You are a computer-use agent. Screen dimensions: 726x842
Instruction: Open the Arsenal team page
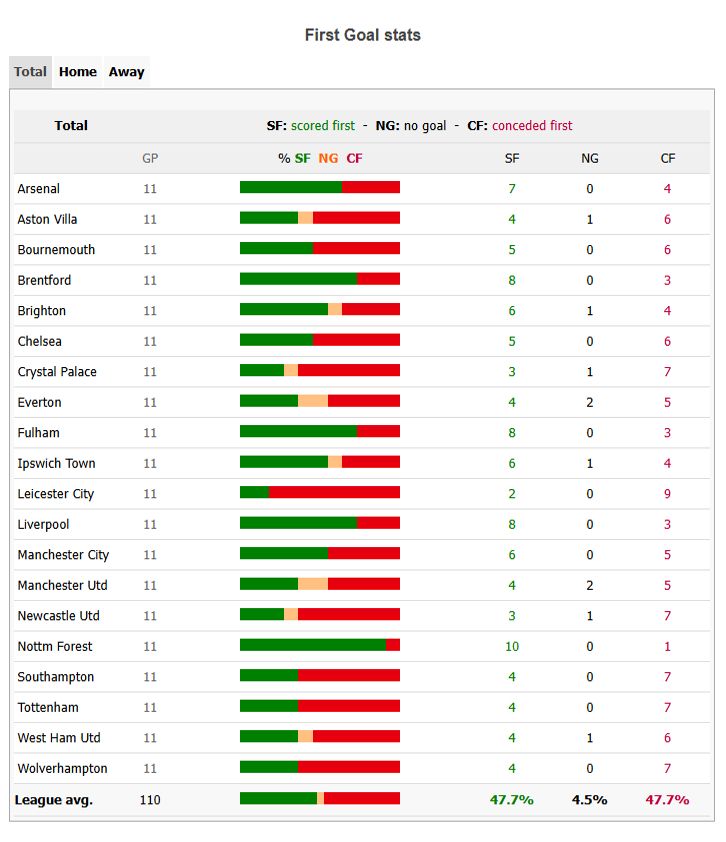point(40,189)
